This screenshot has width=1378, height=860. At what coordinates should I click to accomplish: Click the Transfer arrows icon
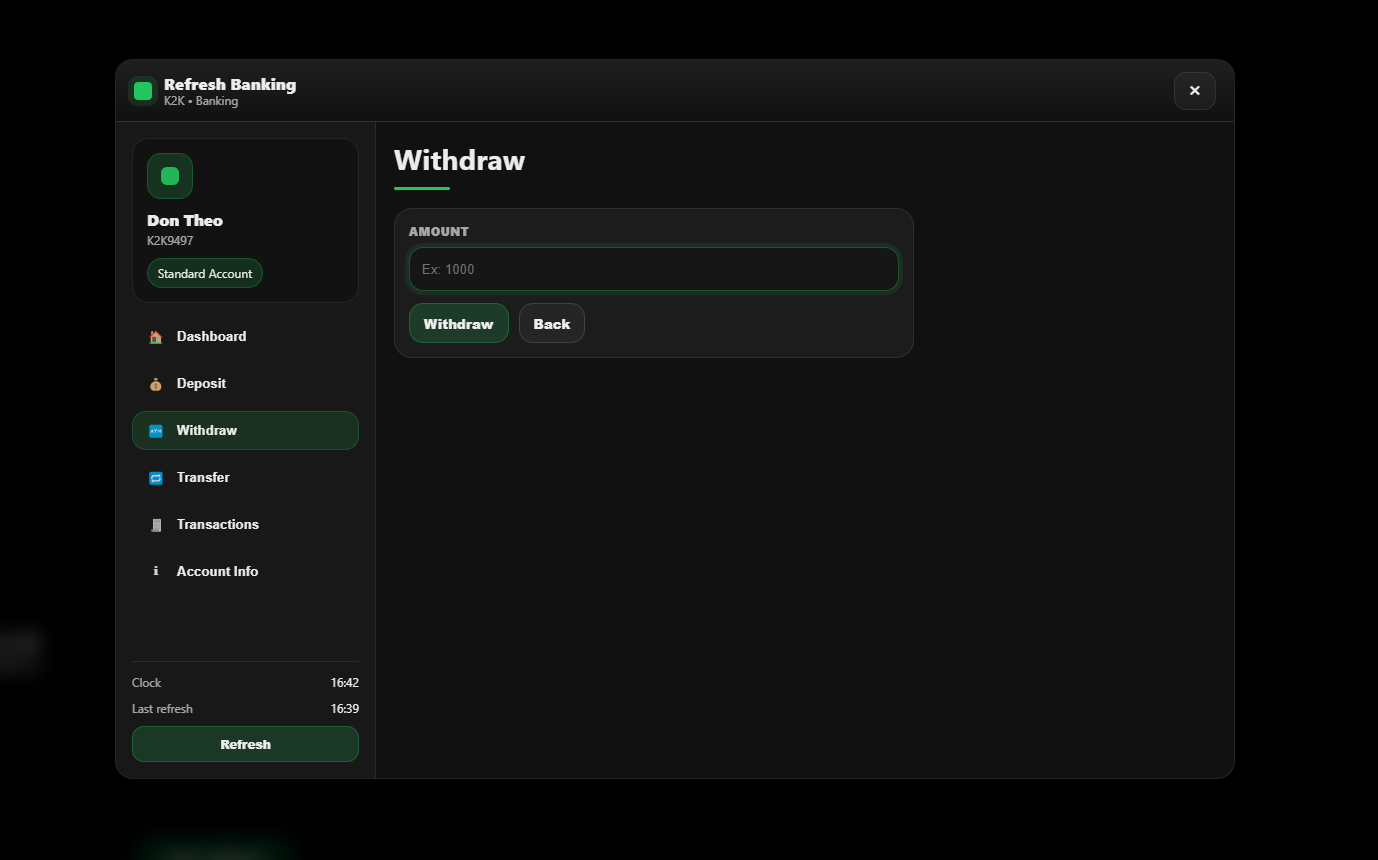[155, 478]
